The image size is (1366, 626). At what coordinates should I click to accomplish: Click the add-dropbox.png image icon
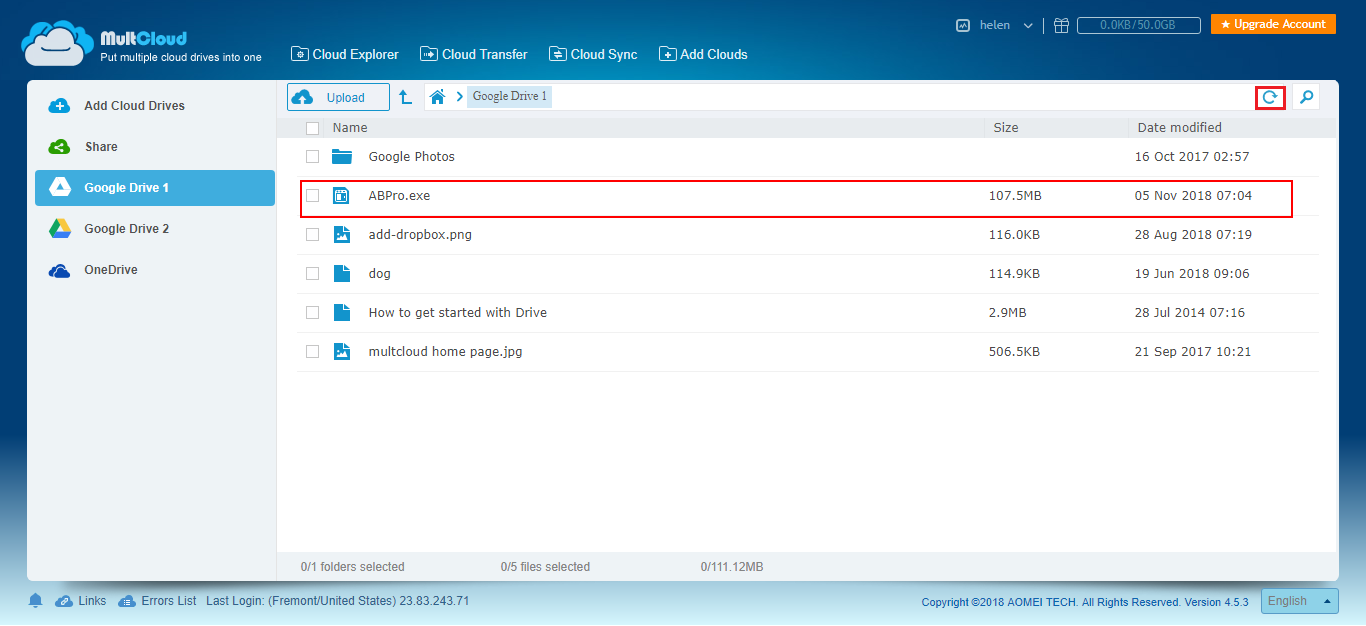342,235
